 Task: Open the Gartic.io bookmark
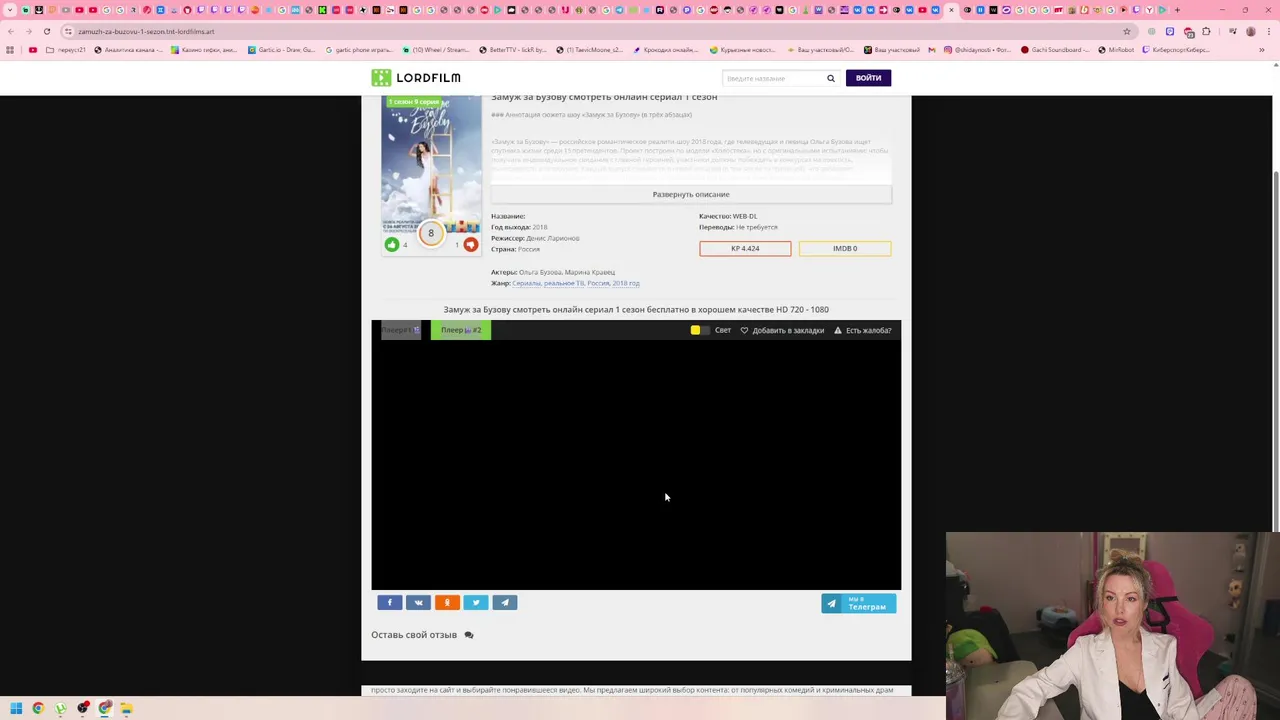point(281,50)
